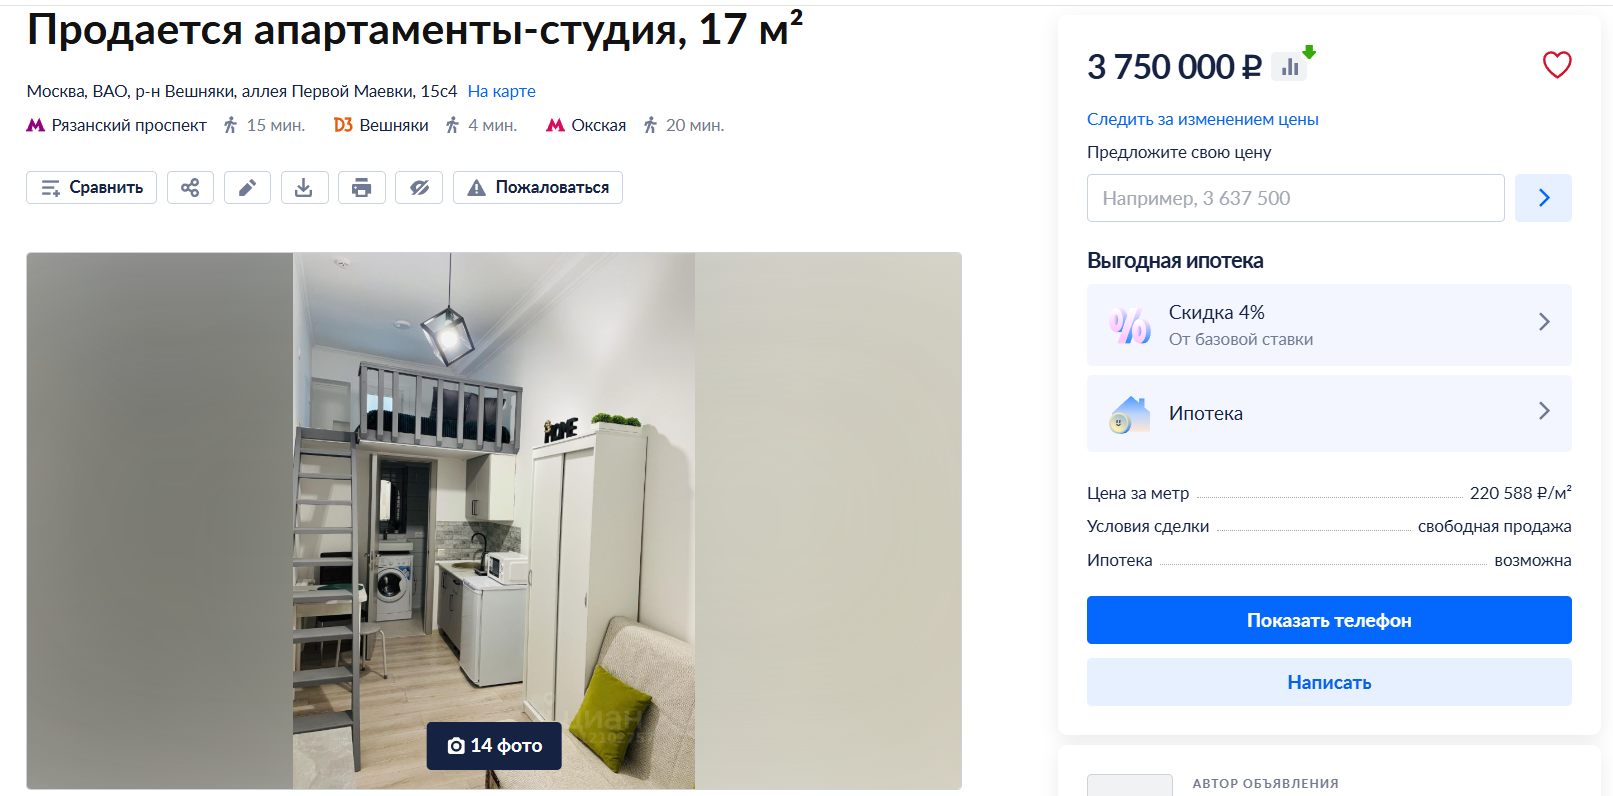Click the share icon button
1613x796 pixels.
click(190, 187)
